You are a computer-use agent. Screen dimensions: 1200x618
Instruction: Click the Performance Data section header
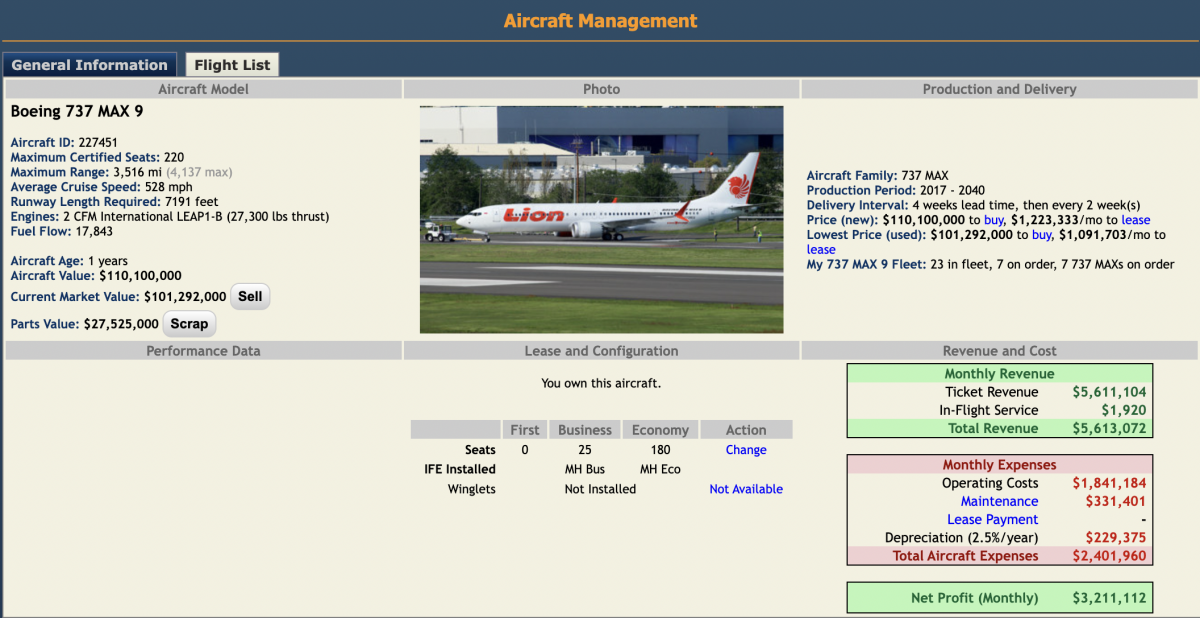tap(203, 351)
